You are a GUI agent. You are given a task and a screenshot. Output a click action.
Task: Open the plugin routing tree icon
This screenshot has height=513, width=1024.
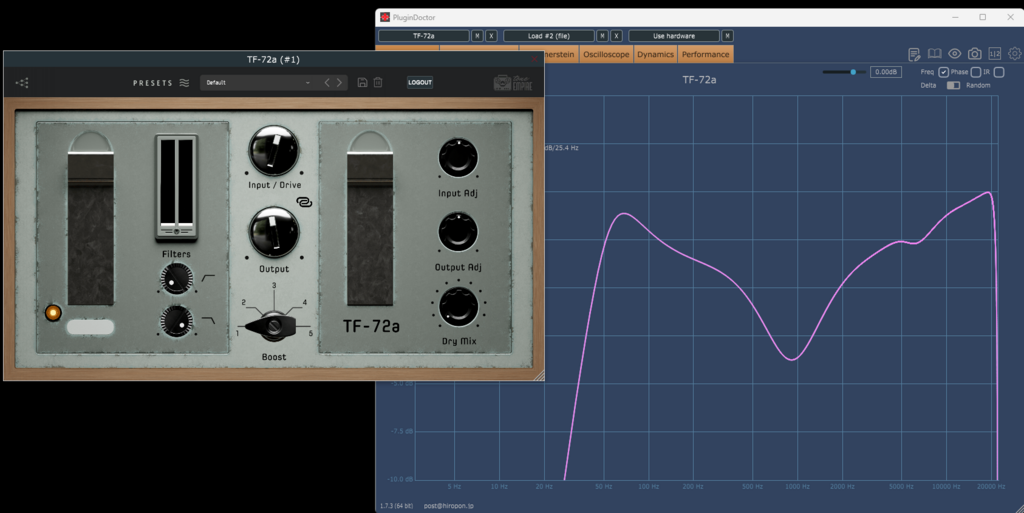(22, 83)
